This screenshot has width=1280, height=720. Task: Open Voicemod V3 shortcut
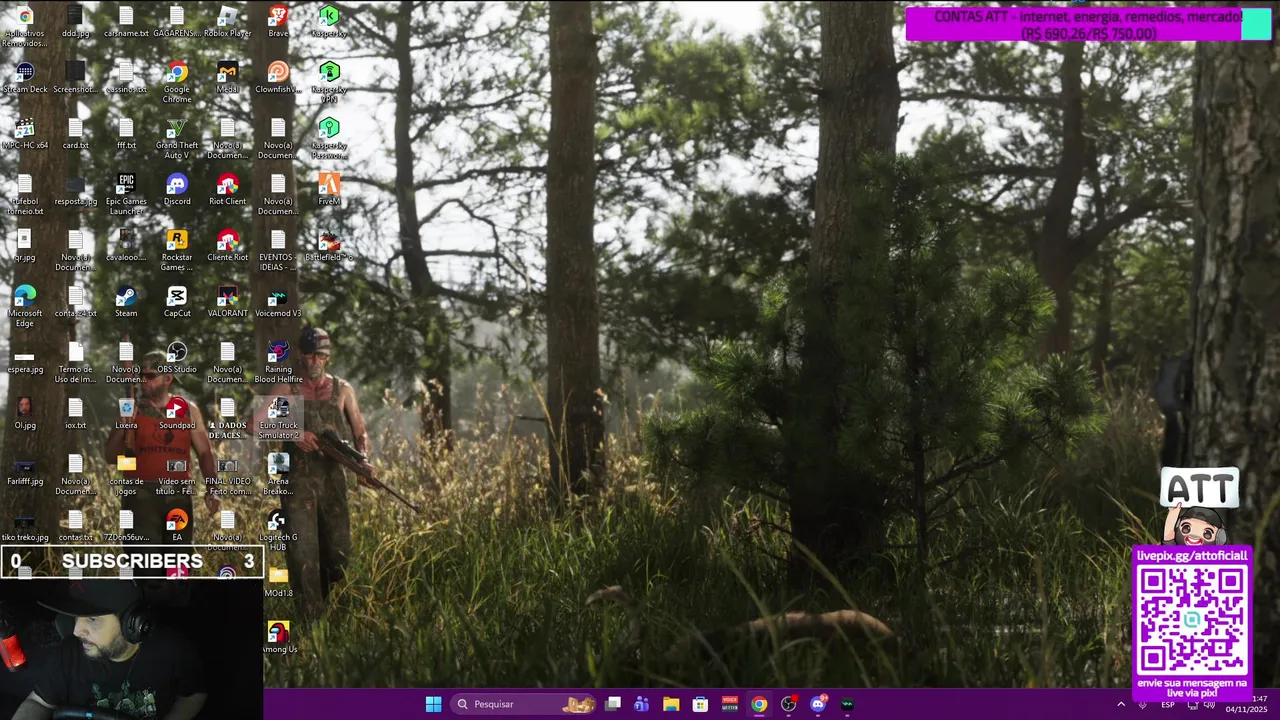coord(278,302)
